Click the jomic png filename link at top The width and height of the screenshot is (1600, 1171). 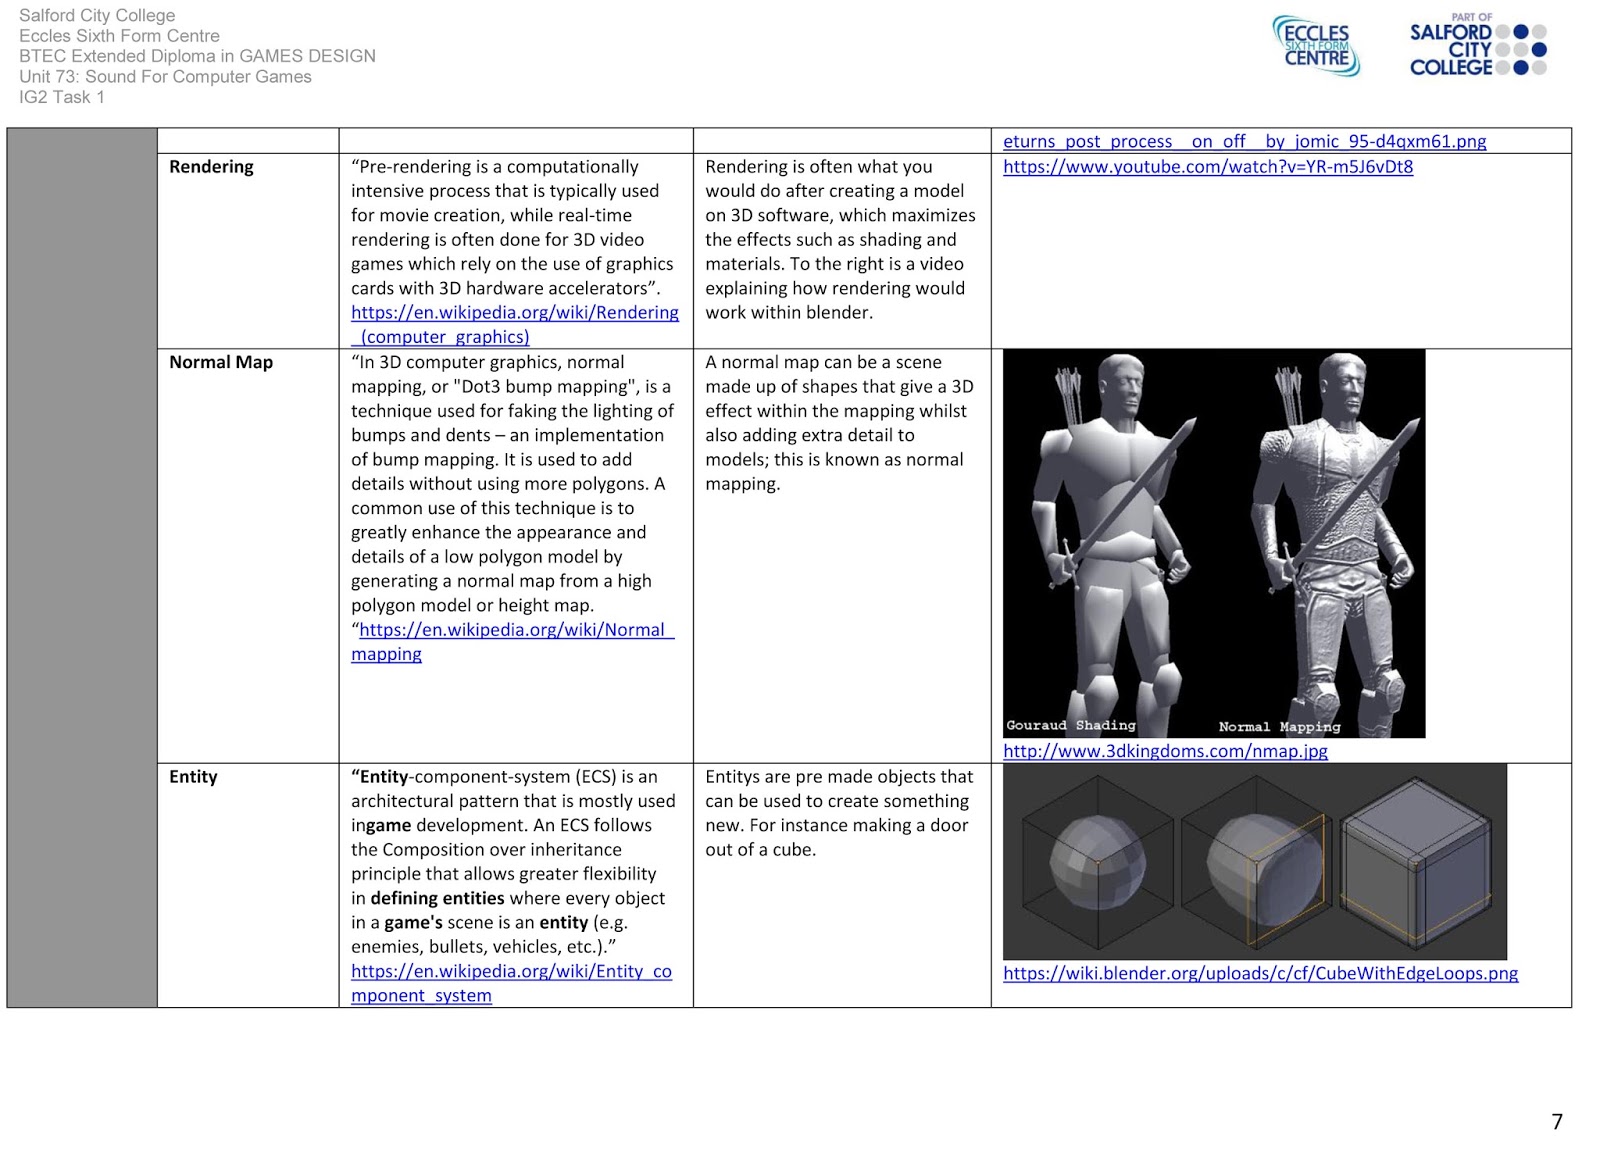click(1245, 141)
